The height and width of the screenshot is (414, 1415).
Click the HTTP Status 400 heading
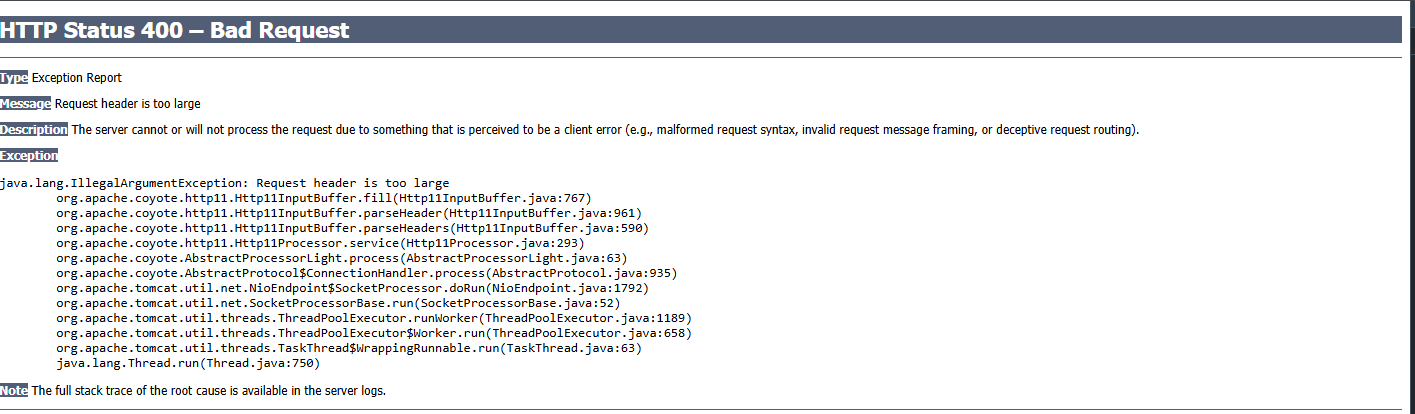coord(175,30)
